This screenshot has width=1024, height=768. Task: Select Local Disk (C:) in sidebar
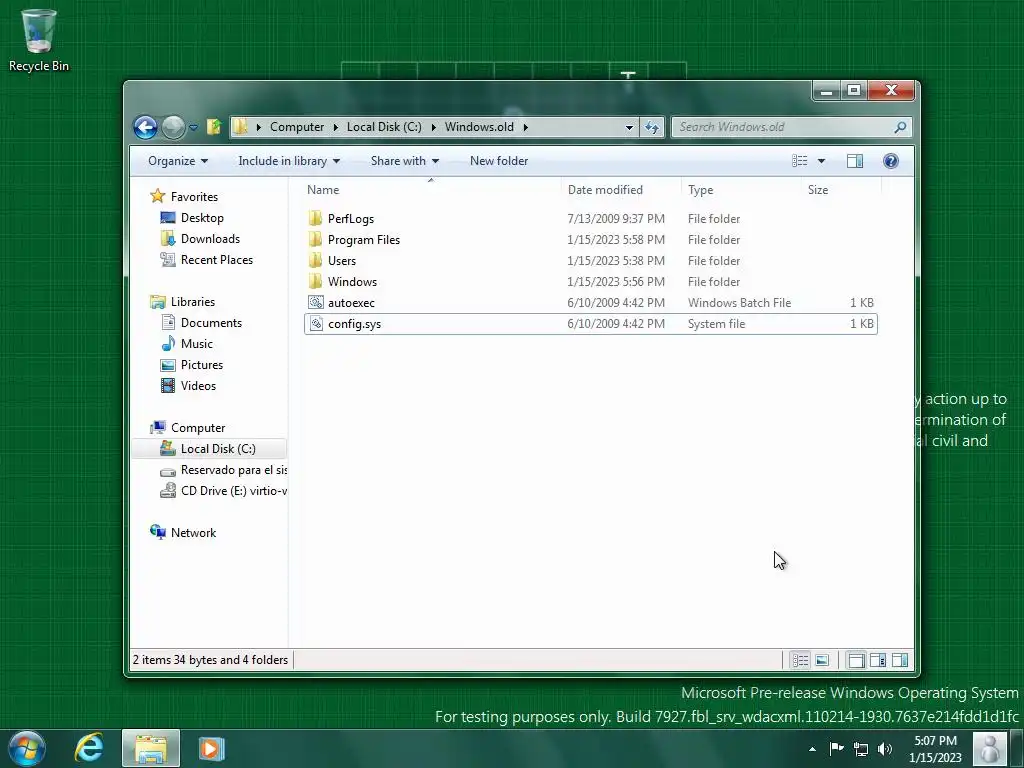click(209, 449)
